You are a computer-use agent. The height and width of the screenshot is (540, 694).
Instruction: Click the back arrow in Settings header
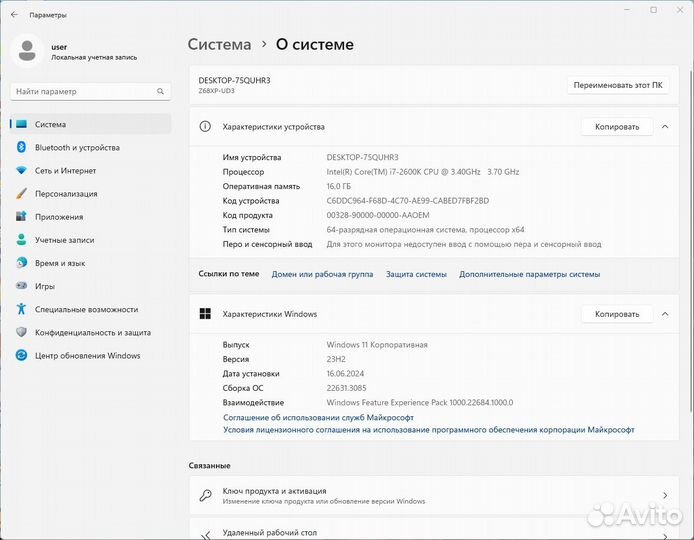coord(14,15)
